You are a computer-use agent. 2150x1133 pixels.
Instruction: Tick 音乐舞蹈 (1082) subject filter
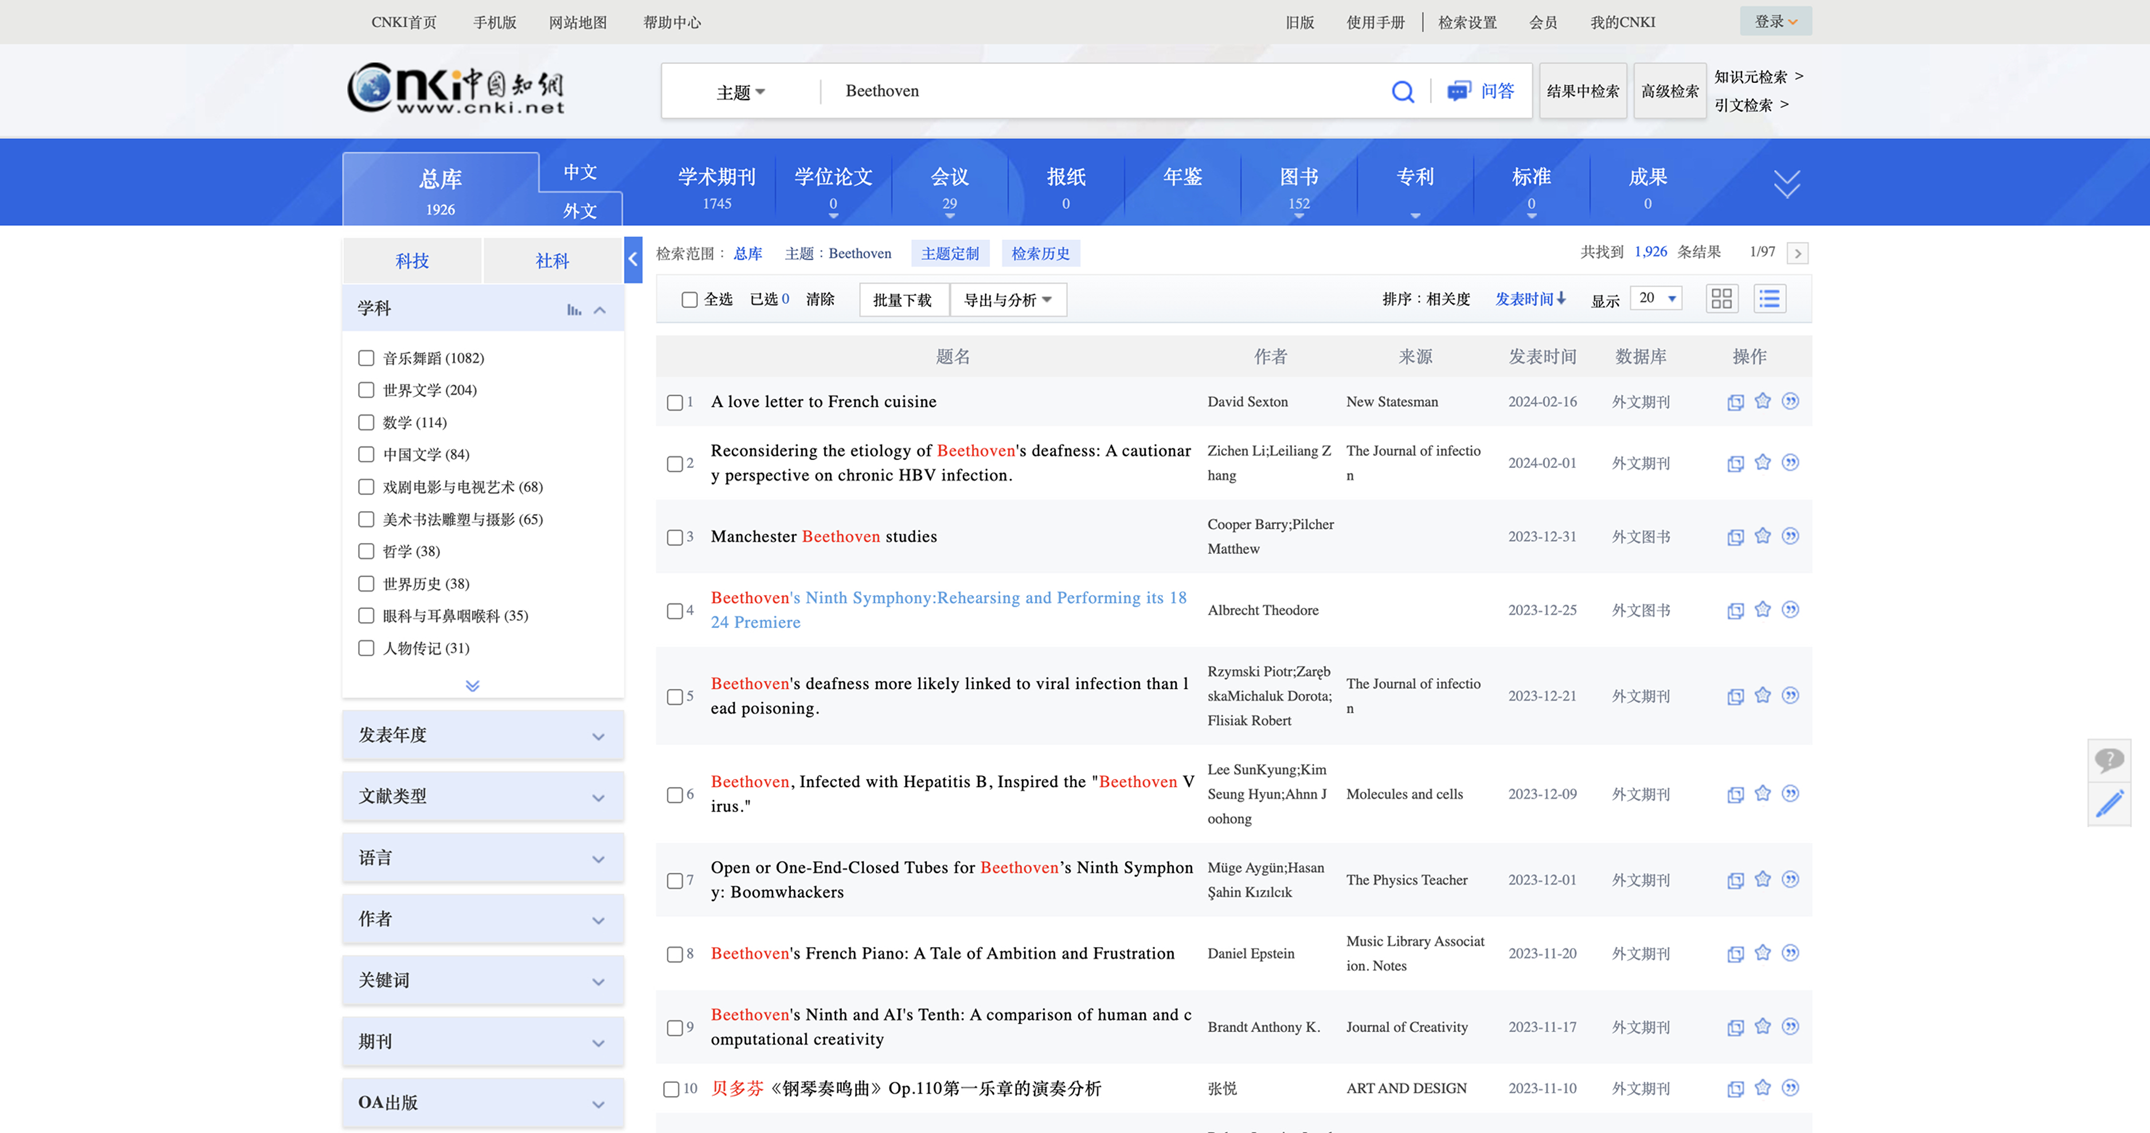point(366,358)
